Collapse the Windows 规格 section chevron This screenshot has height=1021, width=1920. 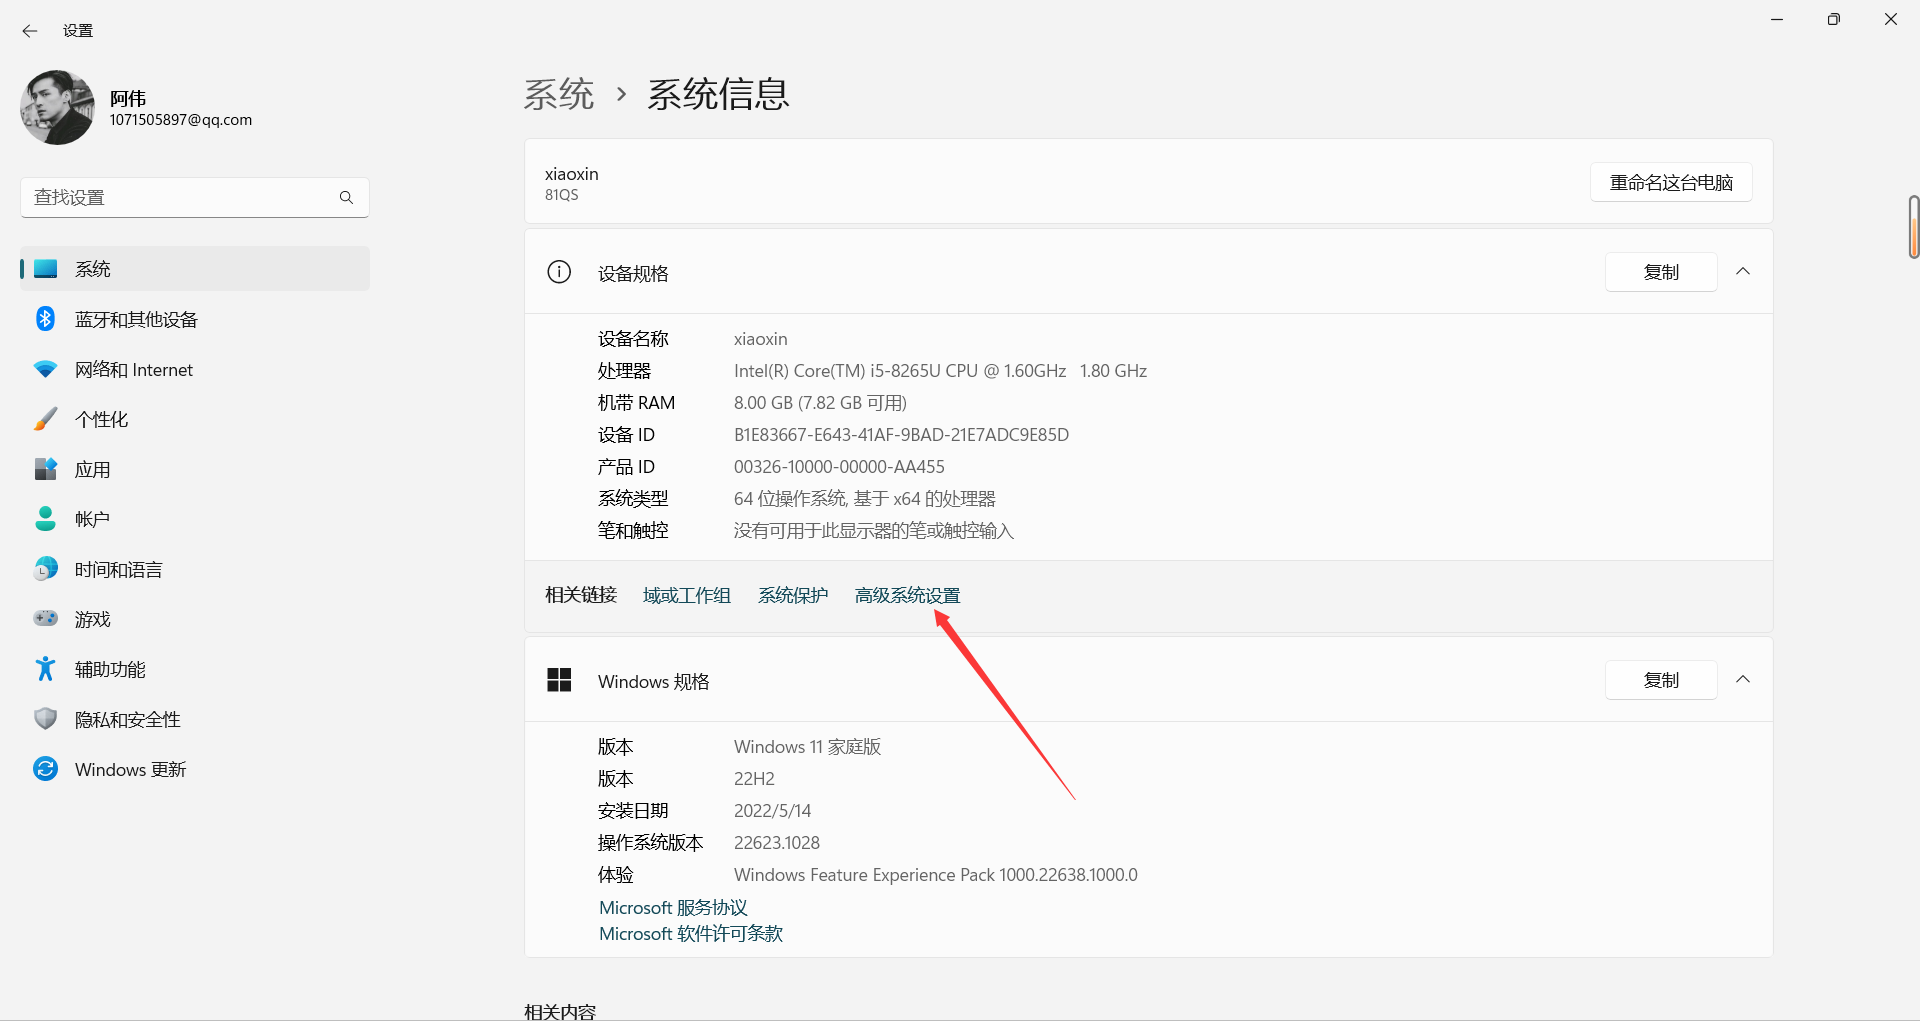coord(1743,680)
